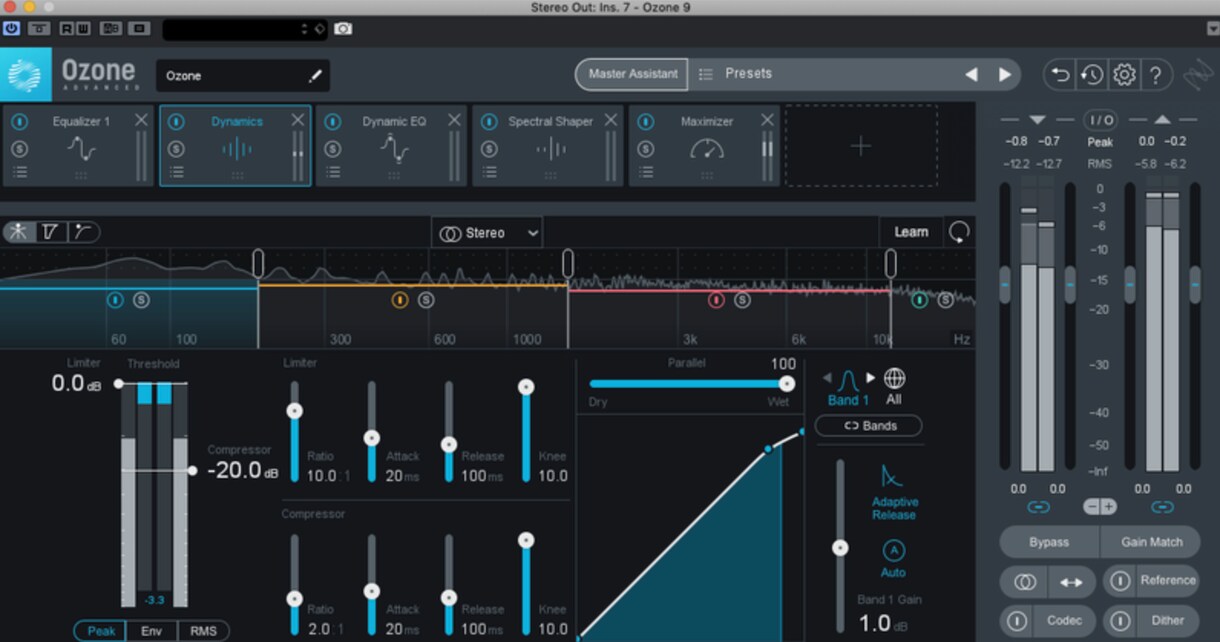
Task: Enable the Dither power button
Action: tap(1121, 621)
